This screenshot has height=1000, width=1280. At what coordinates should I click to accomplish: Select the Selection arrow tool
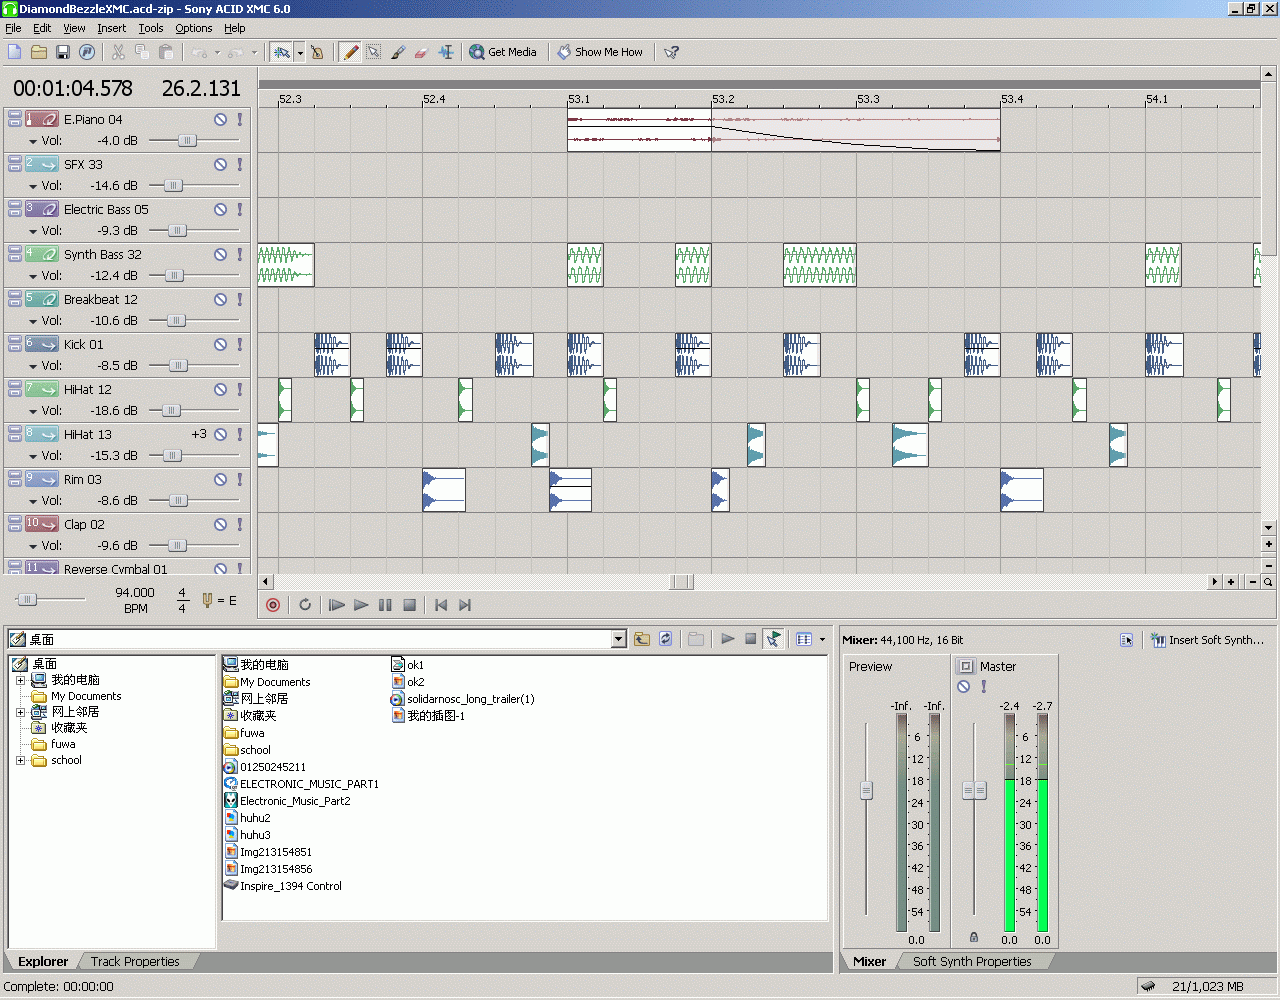point(374,52)
